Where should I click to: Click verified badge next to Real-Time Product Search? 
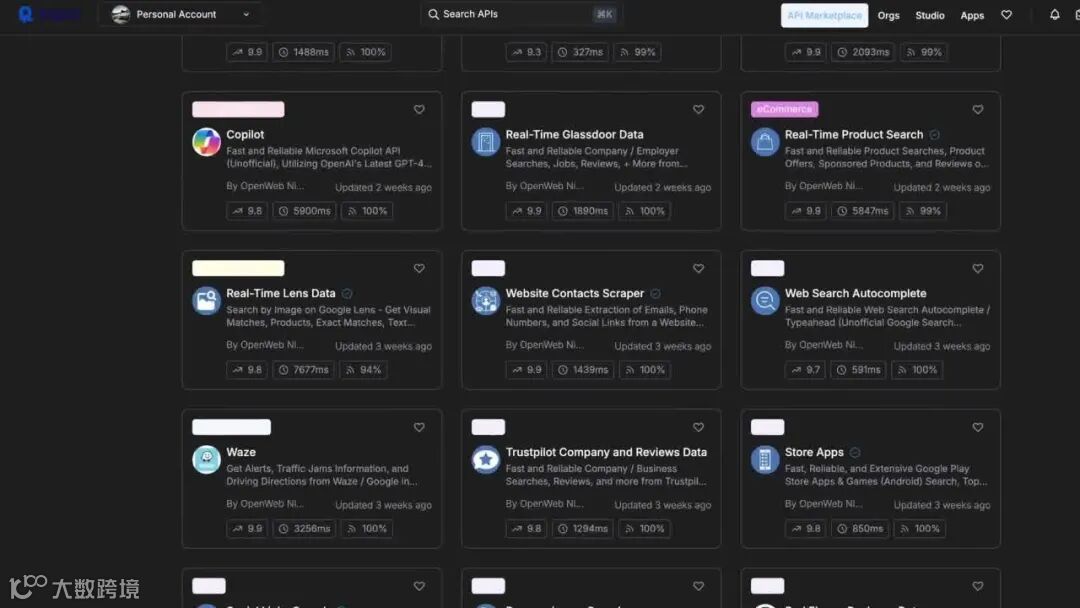935,134
